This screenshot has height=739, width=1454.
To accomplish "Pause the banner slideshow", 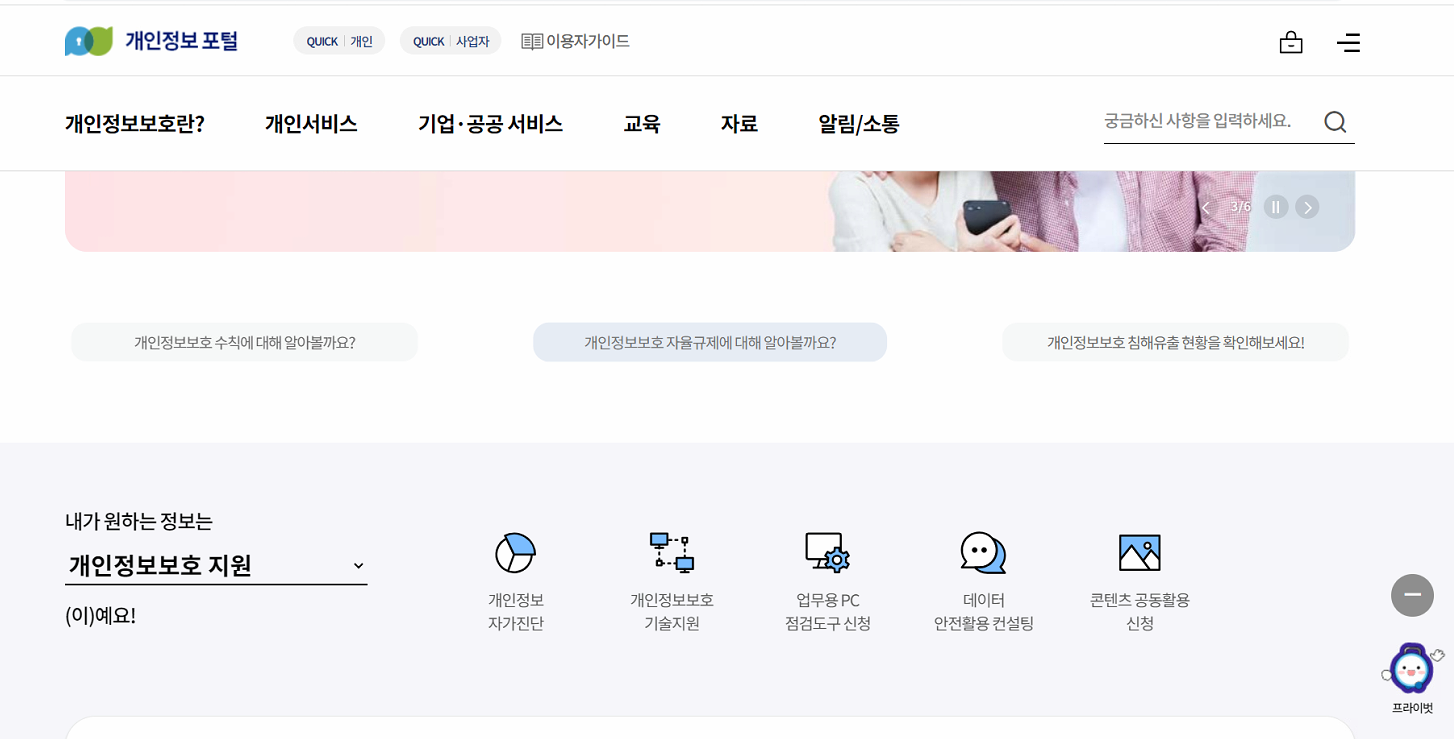I will click(x=1275, y=207).
